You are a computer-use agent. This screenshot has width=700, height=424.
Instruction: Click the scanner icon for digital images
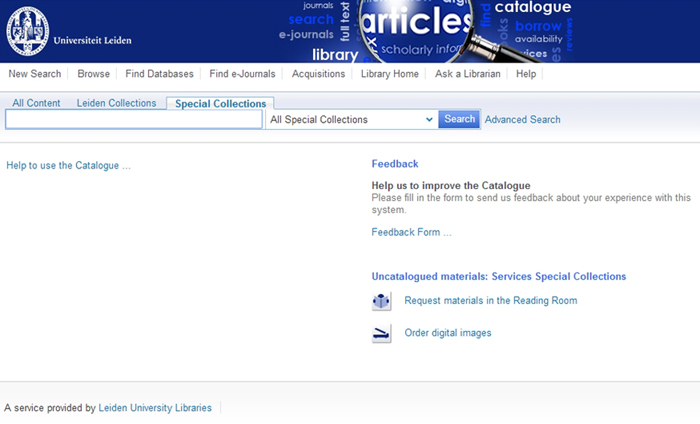(381, 333)
